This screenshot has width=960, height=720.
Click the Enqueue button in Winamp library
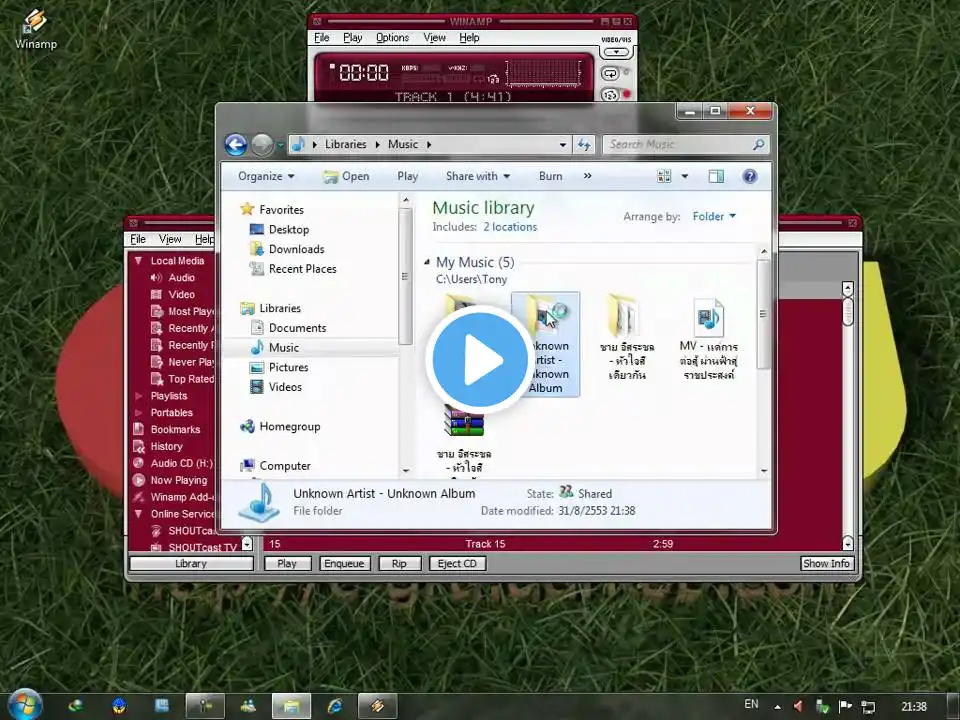tap(344, 563)
